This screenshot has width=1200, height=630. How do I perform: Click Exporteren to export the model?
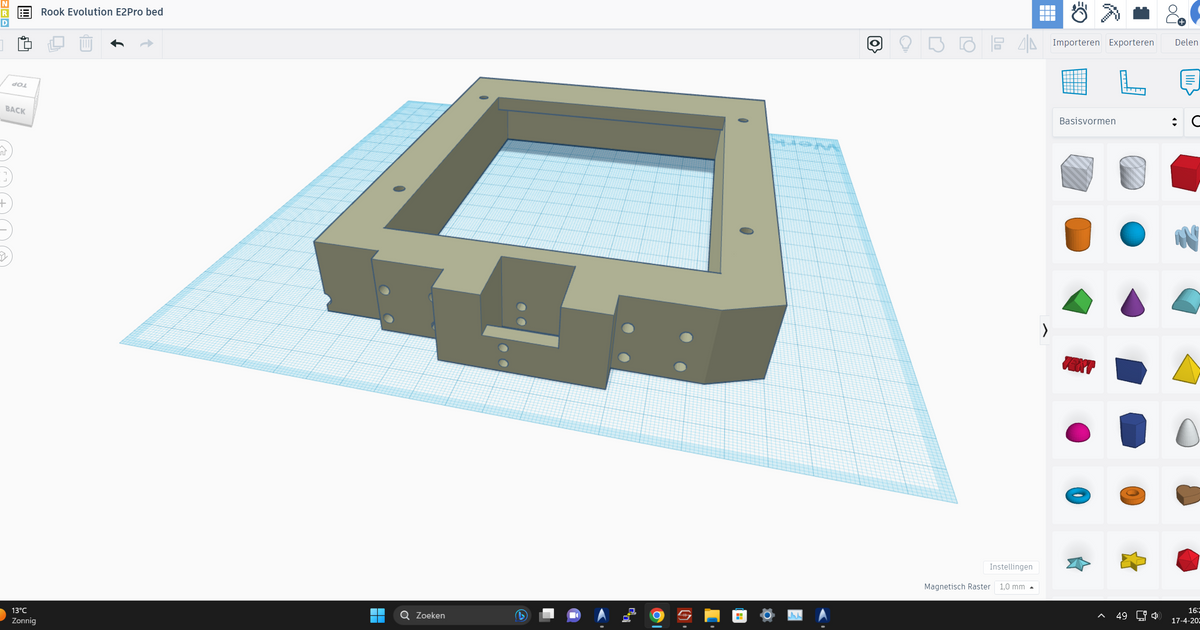click(x=1131, y=42)
